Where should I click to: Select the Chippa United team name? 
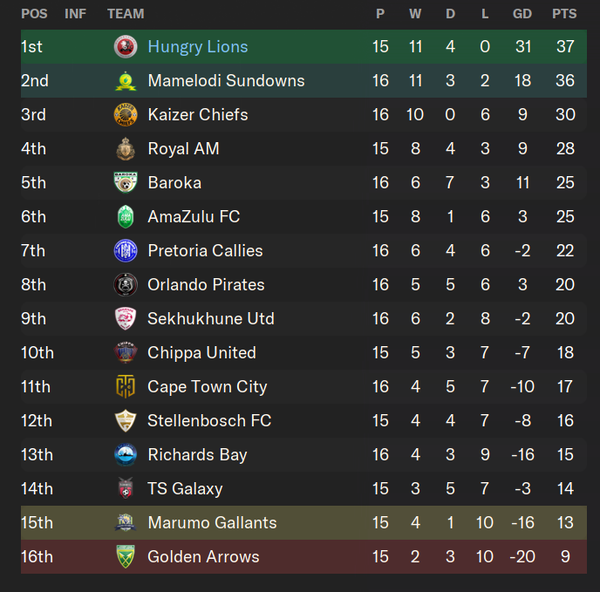202,353
